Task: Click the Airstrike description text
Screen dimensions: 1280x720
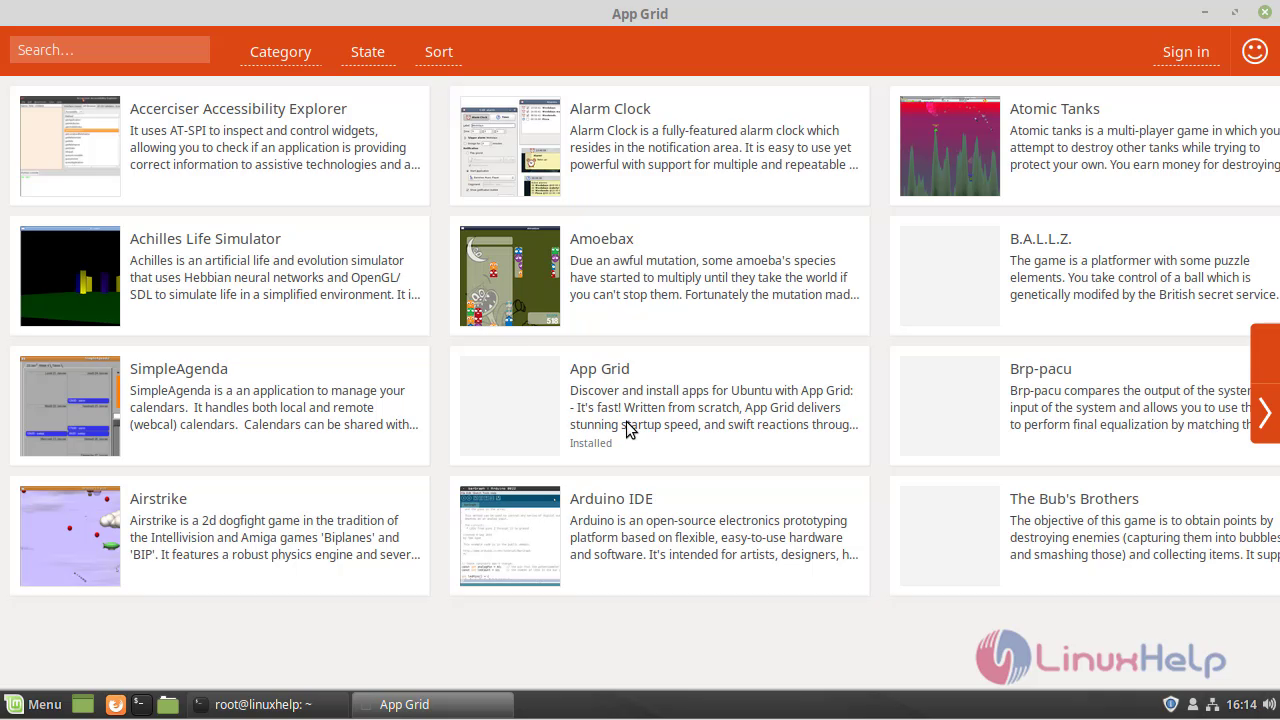Action: click(275, 538)
